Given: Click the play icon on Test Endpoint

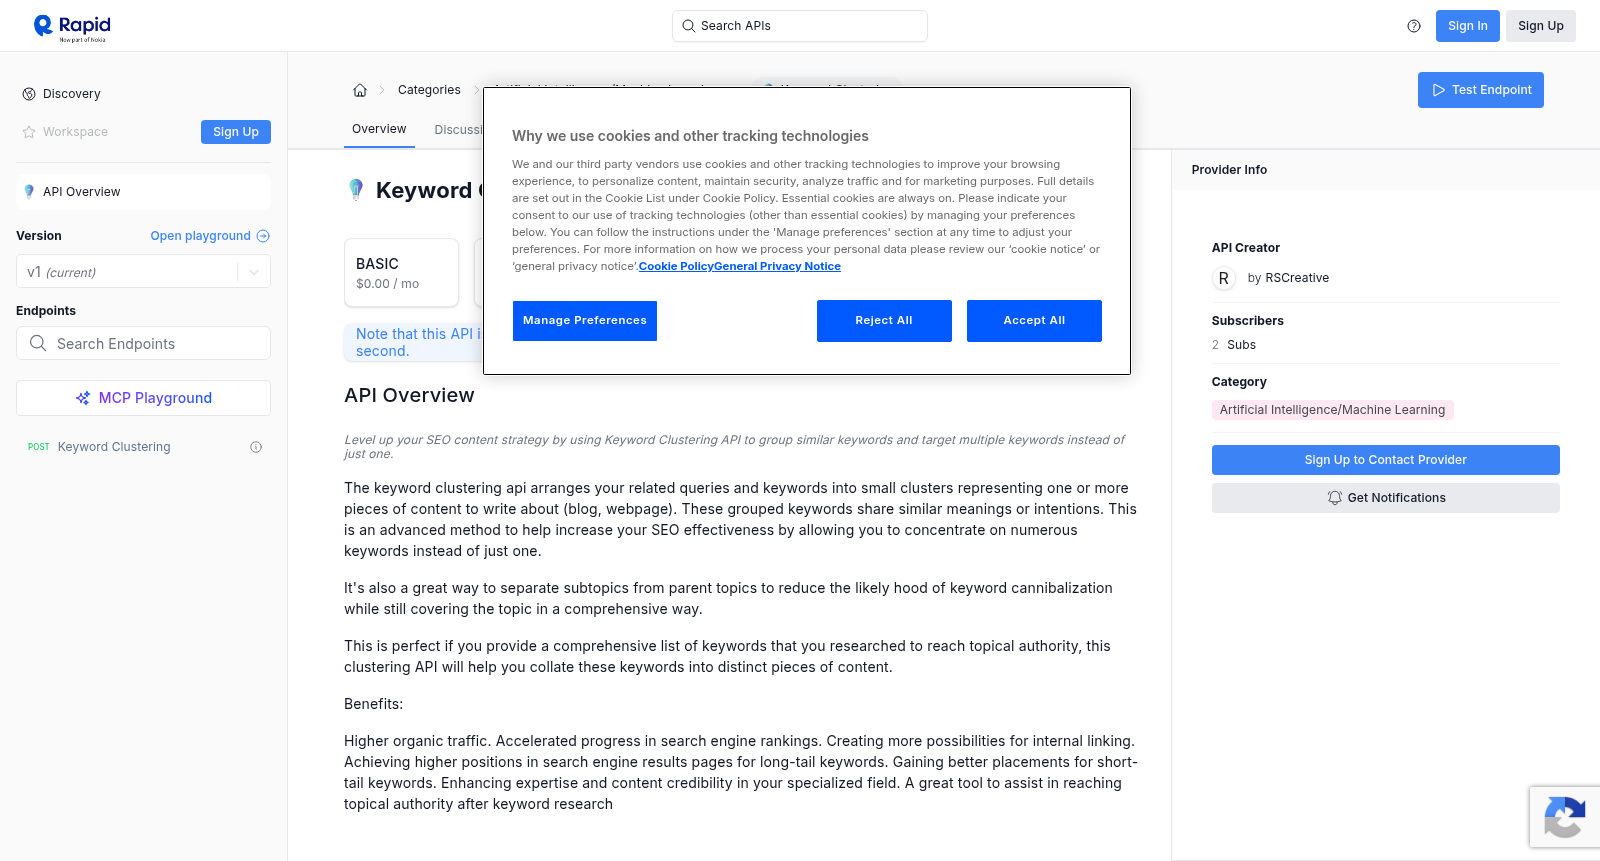Looking at the screenshot, I should pos(1439,90).
